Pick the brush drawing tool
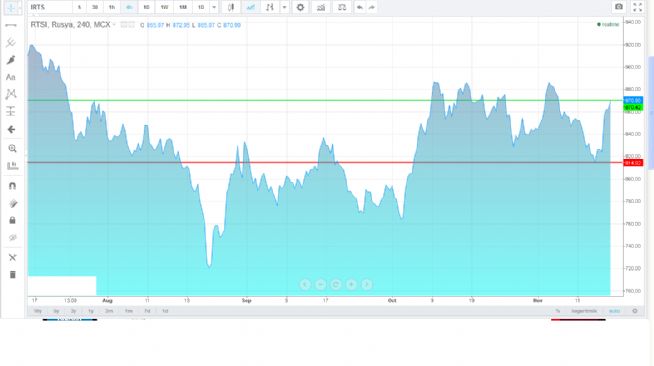The height and width of the screenshot is (366, 654). point(11,60)
